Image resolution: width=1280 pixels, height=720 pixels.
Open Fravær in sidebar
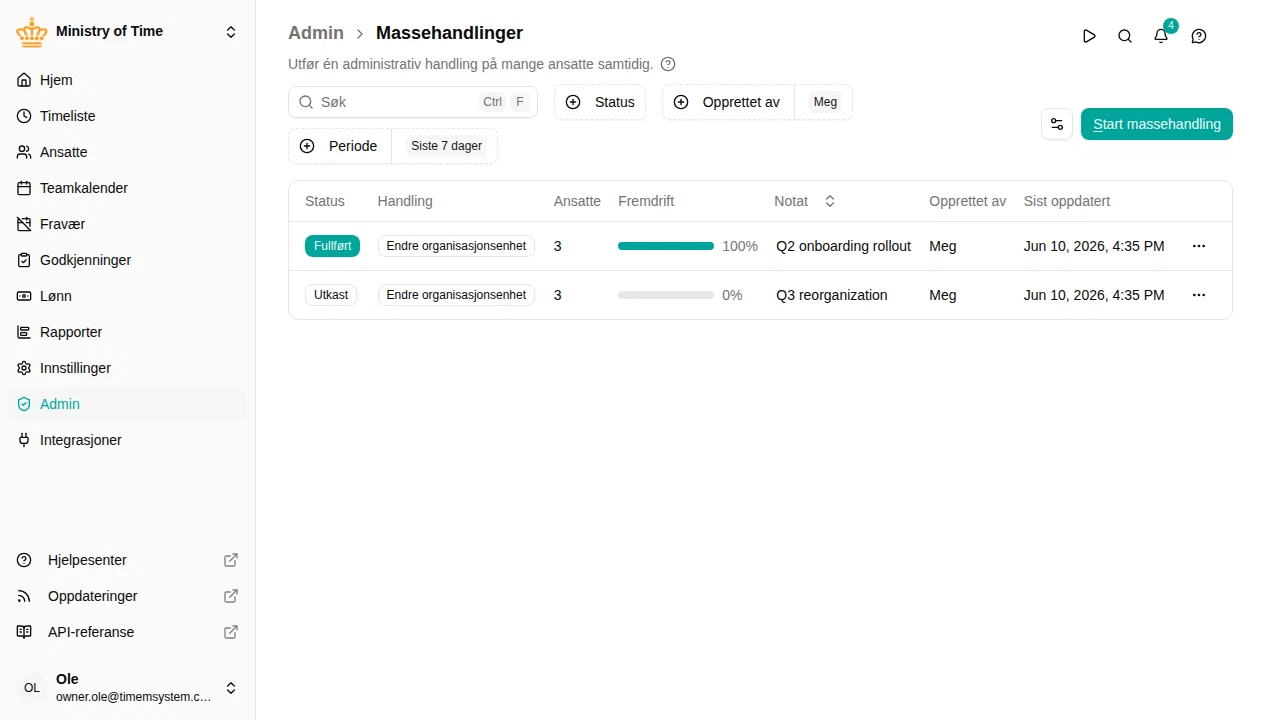click(x=127, y=224)
